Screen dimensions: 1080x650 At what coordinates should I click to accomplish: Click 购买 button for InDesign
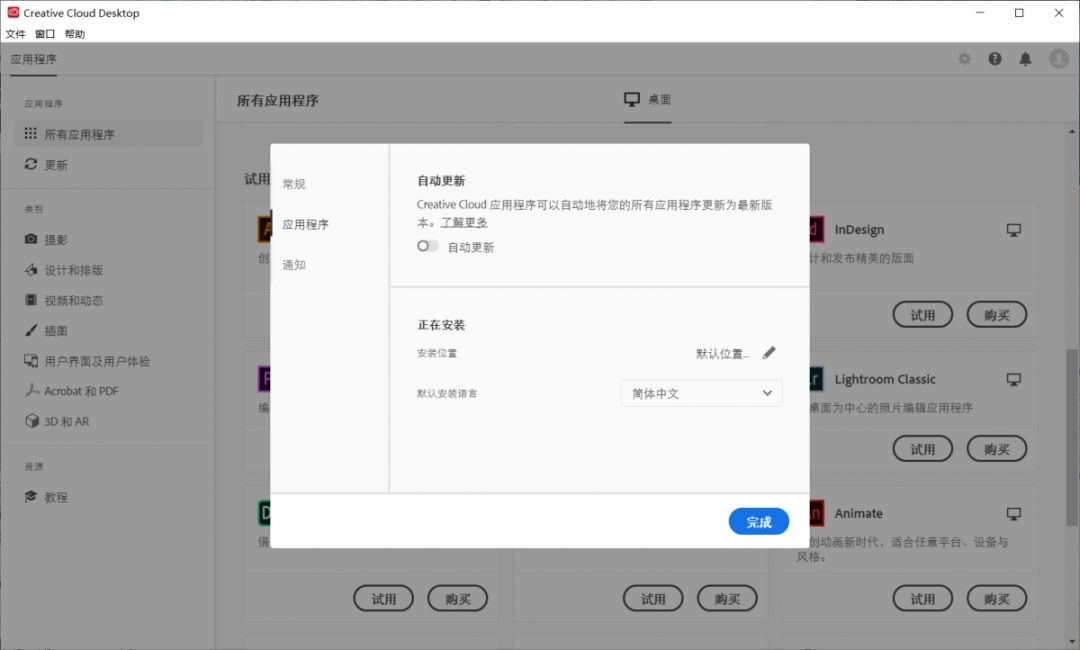(x=997, y=315)
